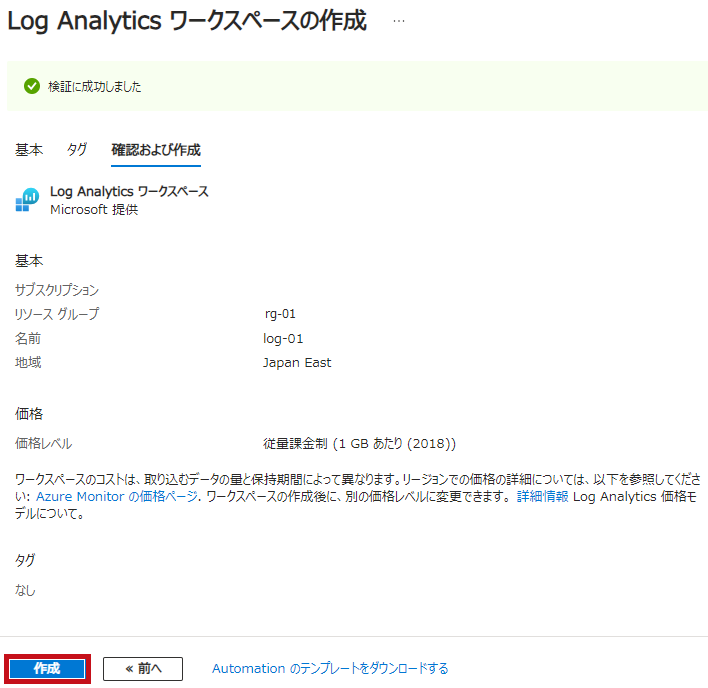Click the 名前 label
This screenshot has width=708, height=688.
(28, 339)
